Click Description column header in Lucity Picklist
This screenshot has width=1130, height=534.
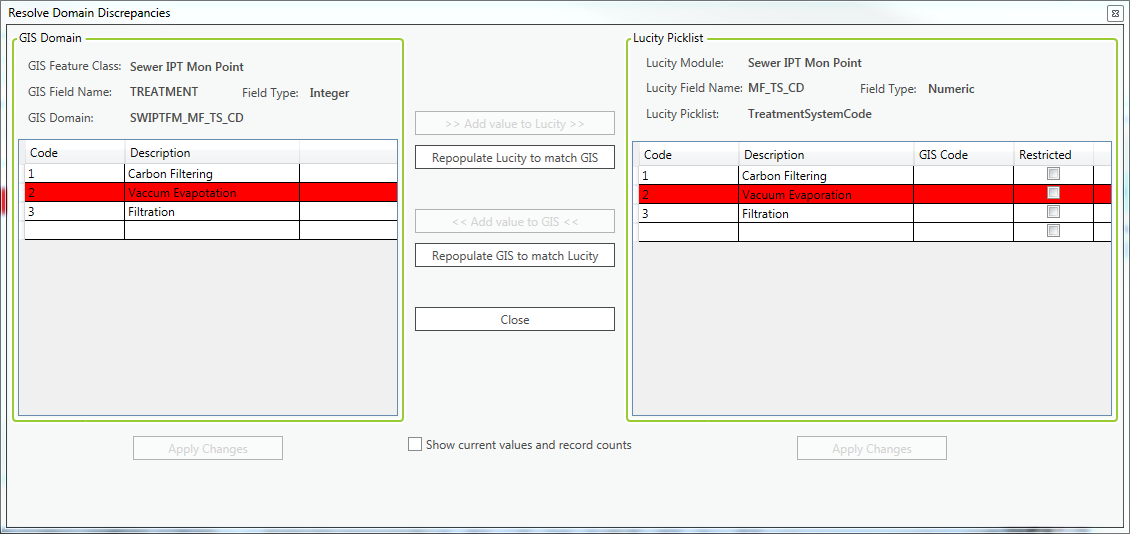click(826, 155)
